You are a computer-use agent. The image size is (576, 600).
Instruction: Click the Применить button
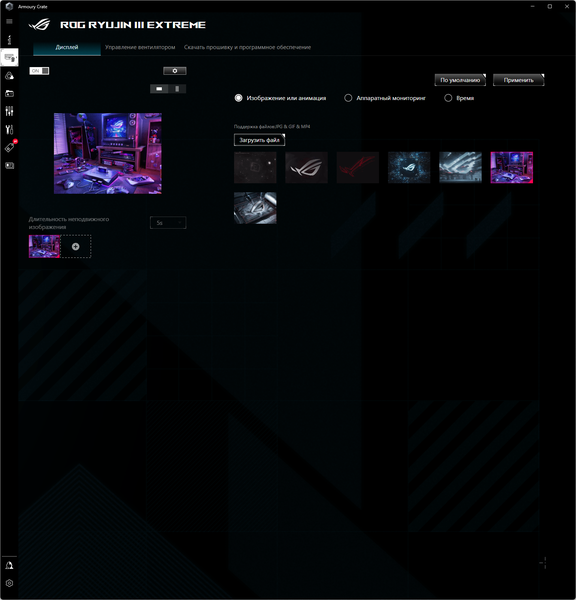[x=518, y=80]
